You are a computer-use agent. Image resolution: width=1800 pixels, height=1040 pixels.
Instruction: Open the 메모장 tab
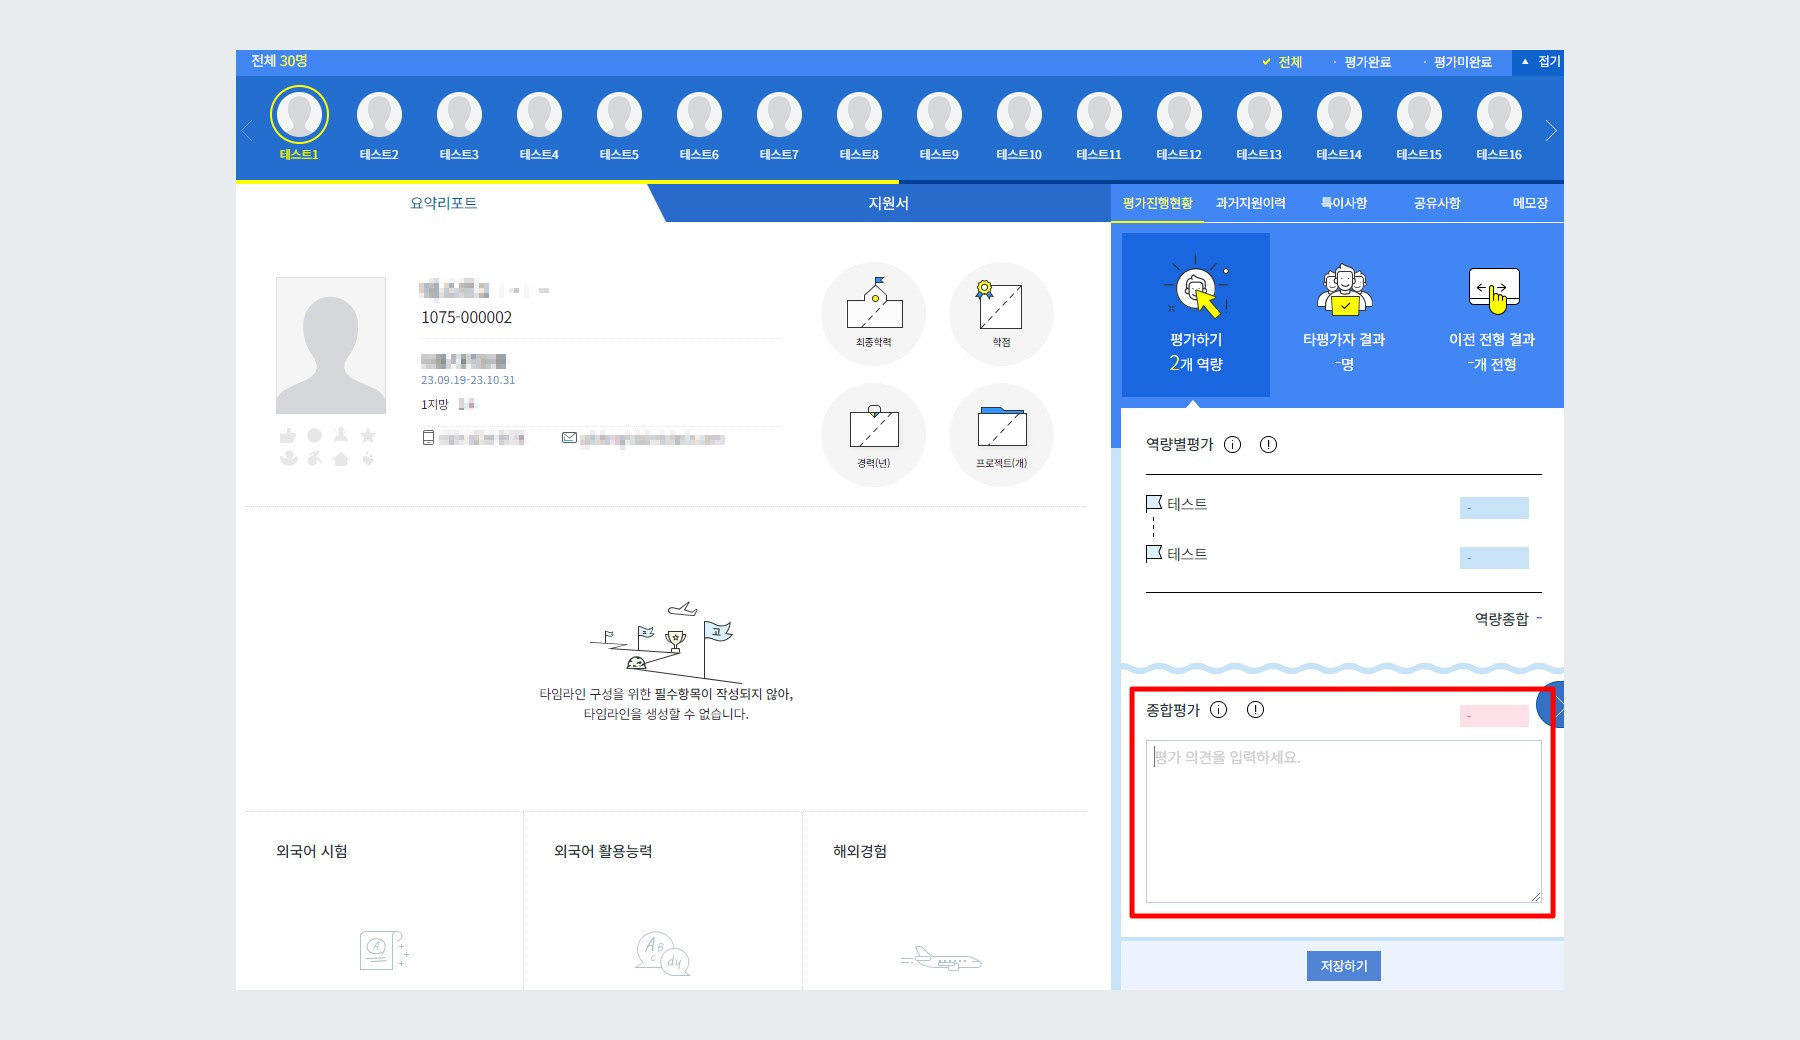[x=1528, y=202]
